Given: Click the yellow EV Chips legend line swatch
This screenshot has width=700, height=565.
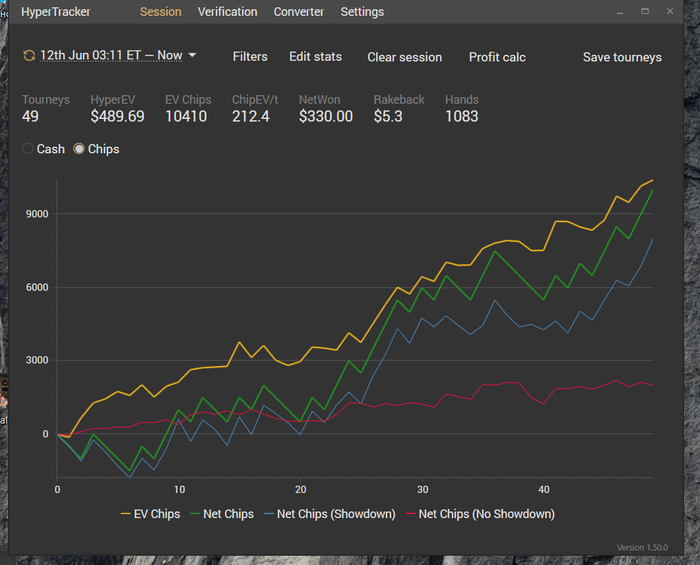Looking at the screenshot, I should (125, 515).
